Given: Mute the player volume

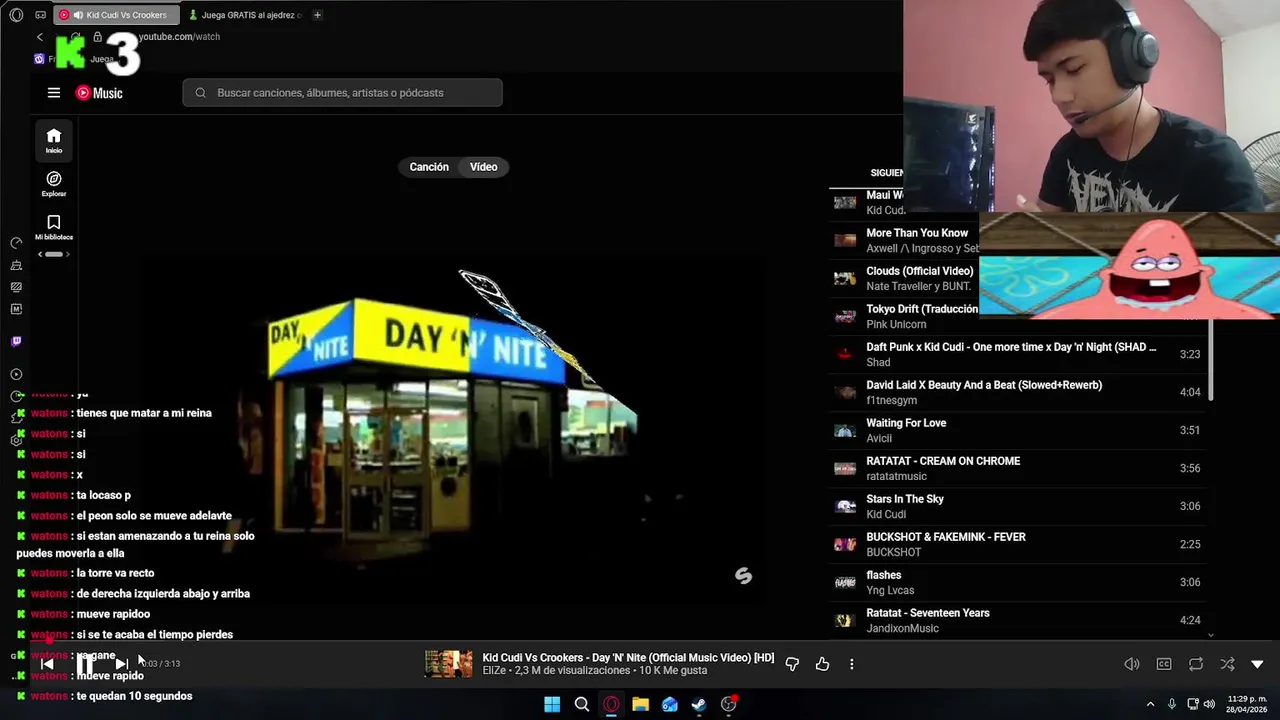Looking at the screenshot, I should (x=1132, y=664).
